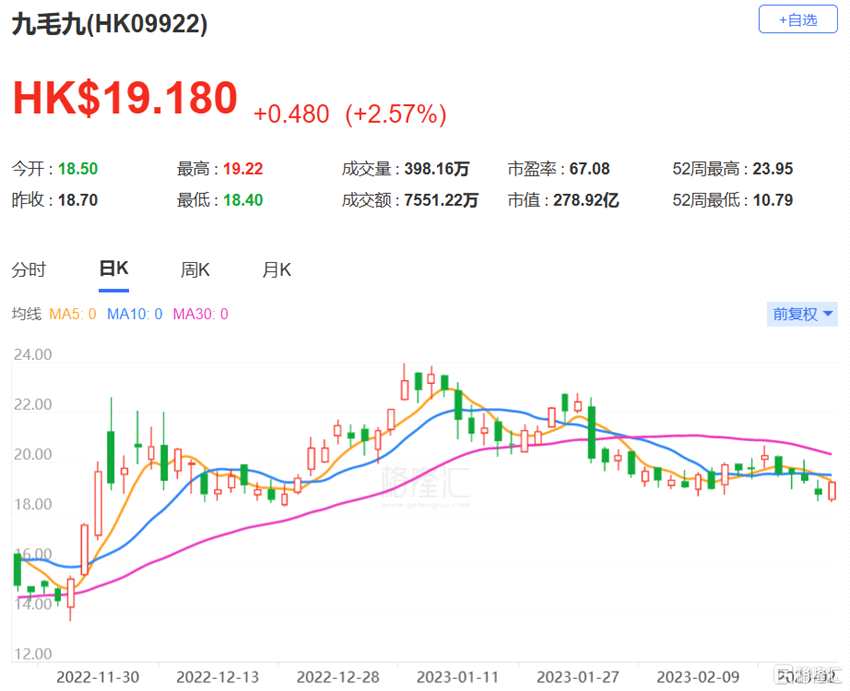Image resolution: width=850 pixels, height=691 pixels.
Task: Click the 20.00 price axis label
Action: tap(33, 454)
